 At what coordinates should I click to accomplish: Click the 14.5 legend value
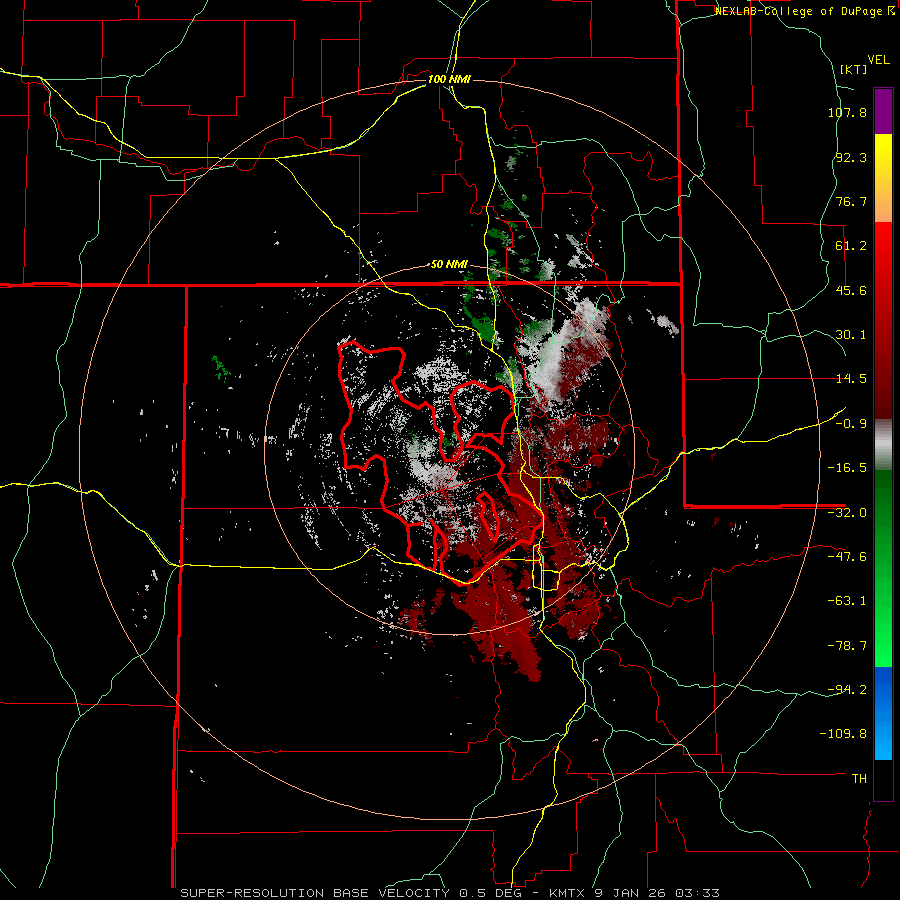pos(851,379)
